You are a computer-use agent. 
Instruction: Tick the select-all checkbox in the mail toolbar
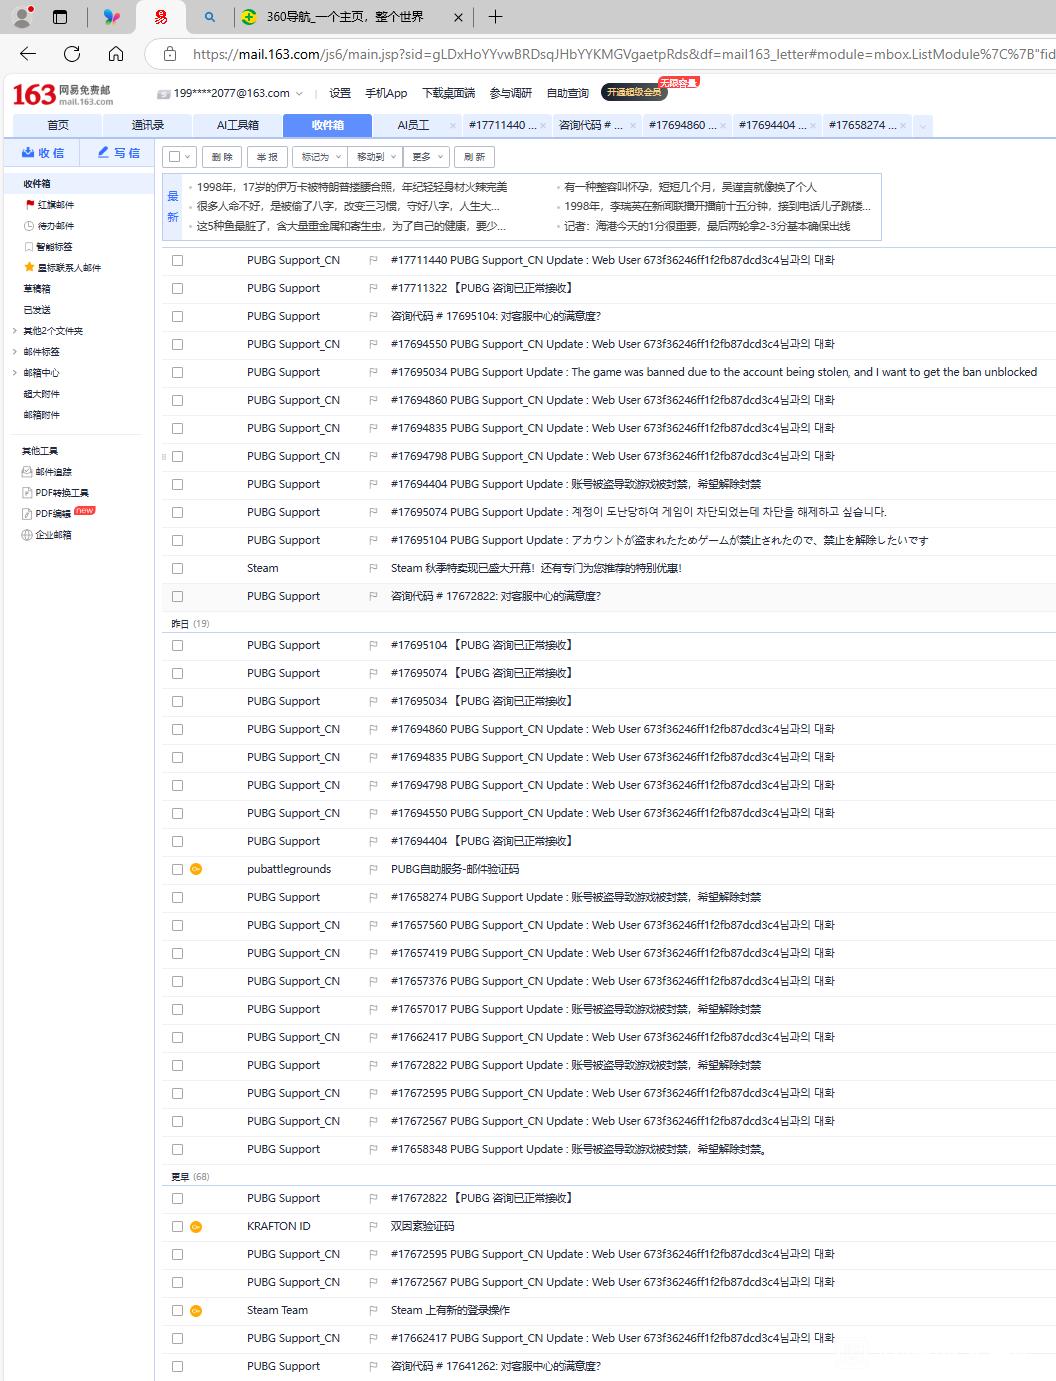pos(175,157)
